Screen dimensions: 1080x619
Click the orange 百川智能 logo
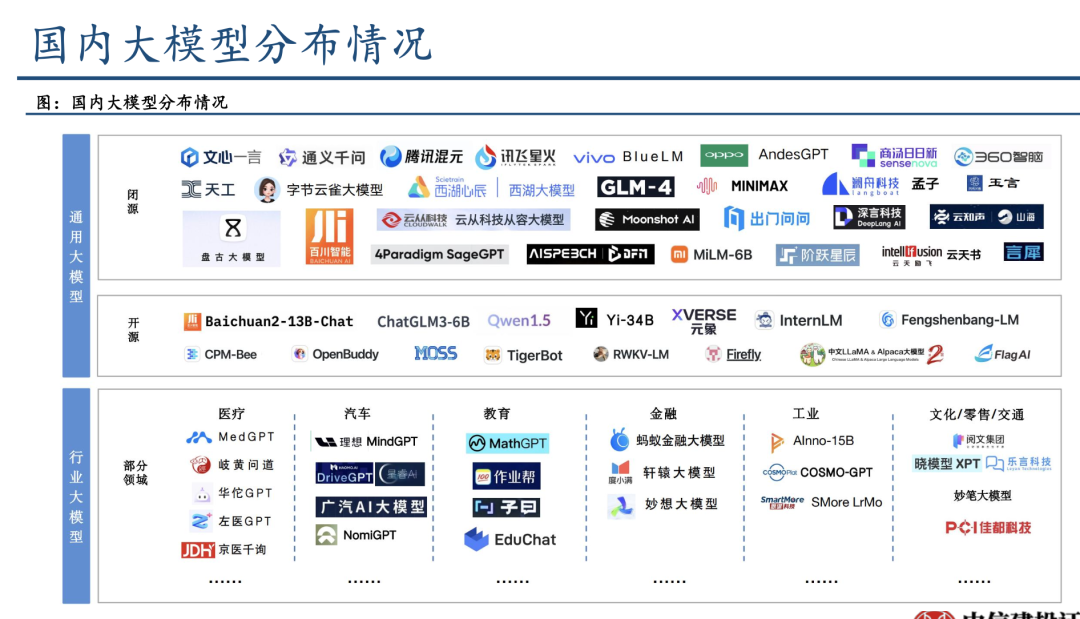point(329,236)
